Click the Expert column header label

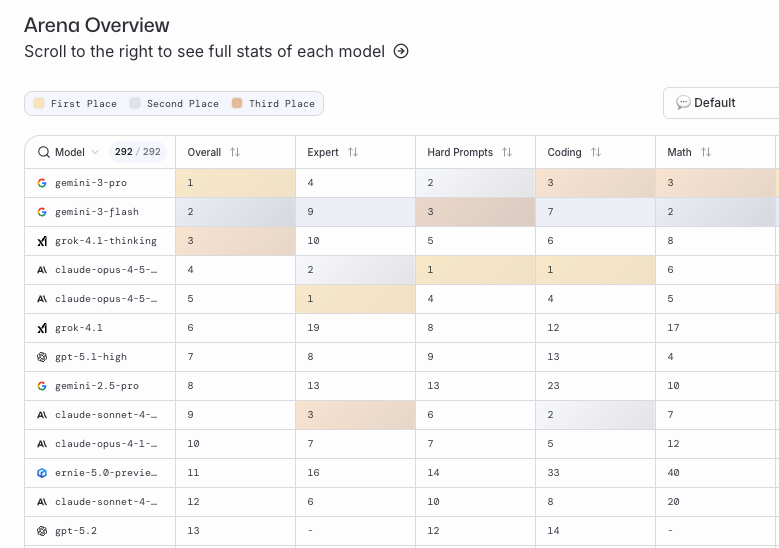pos(323,152)
